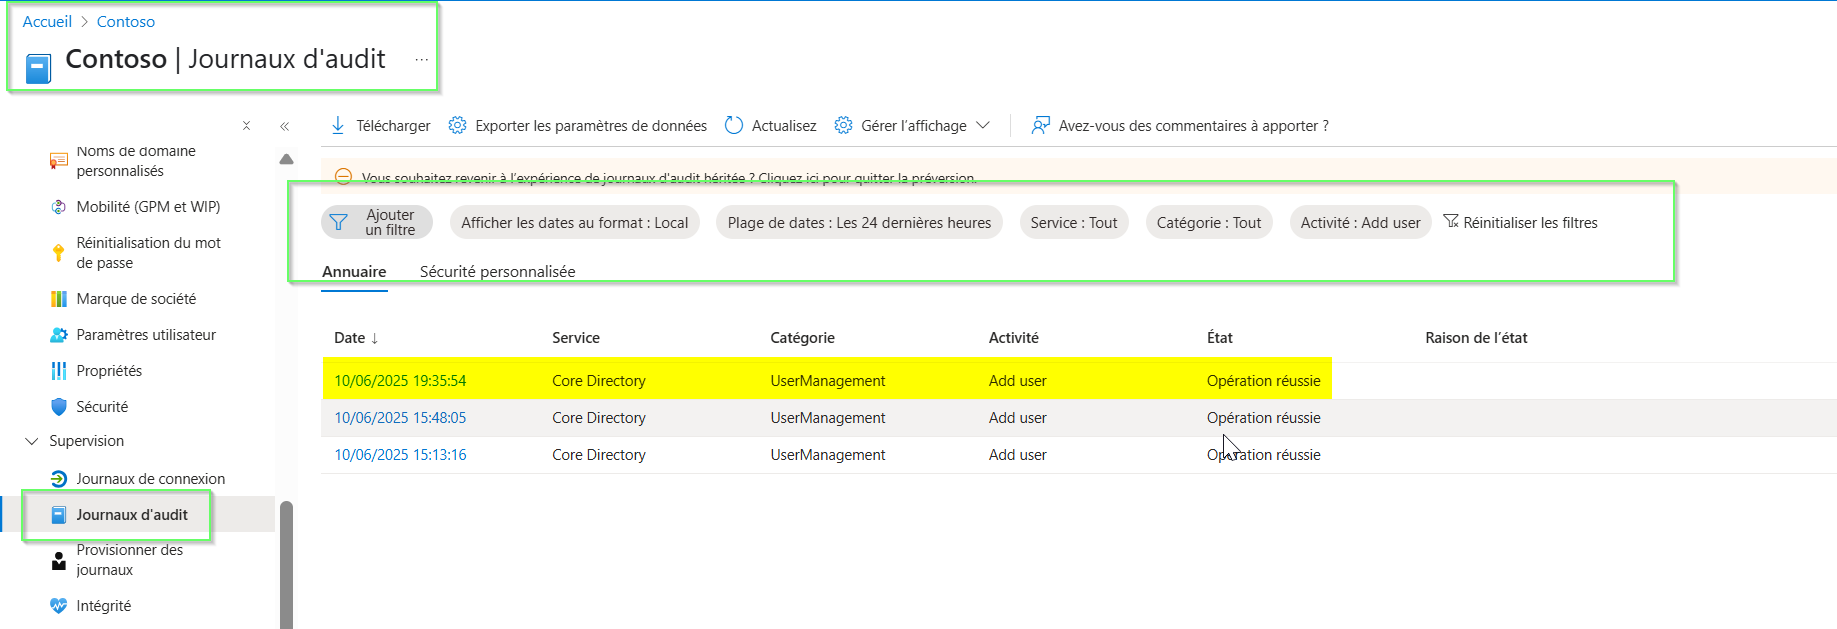Click Ajouter un filtre button
Image resolution: width=1837 pixels, height=629 pixels.
click(x=377, y=222)
